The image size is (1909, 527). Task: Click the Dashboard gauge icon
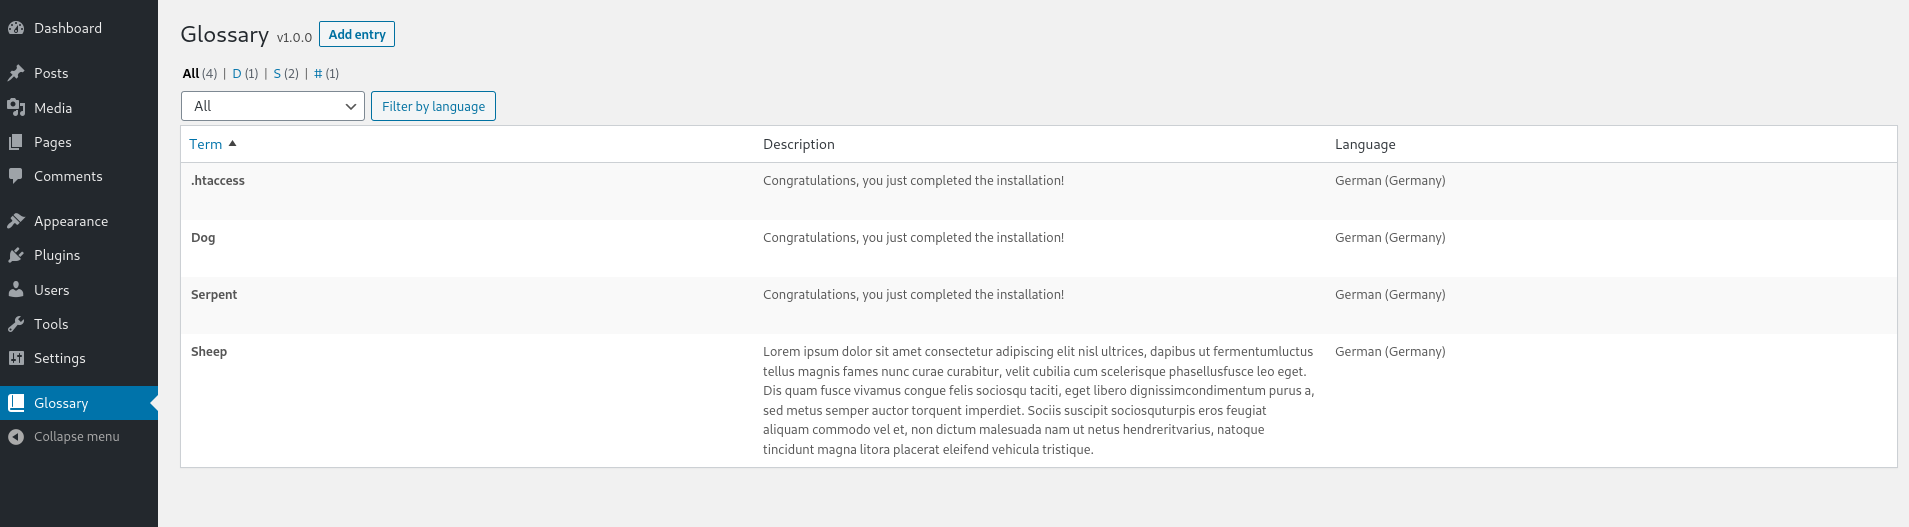click(16, 28)
